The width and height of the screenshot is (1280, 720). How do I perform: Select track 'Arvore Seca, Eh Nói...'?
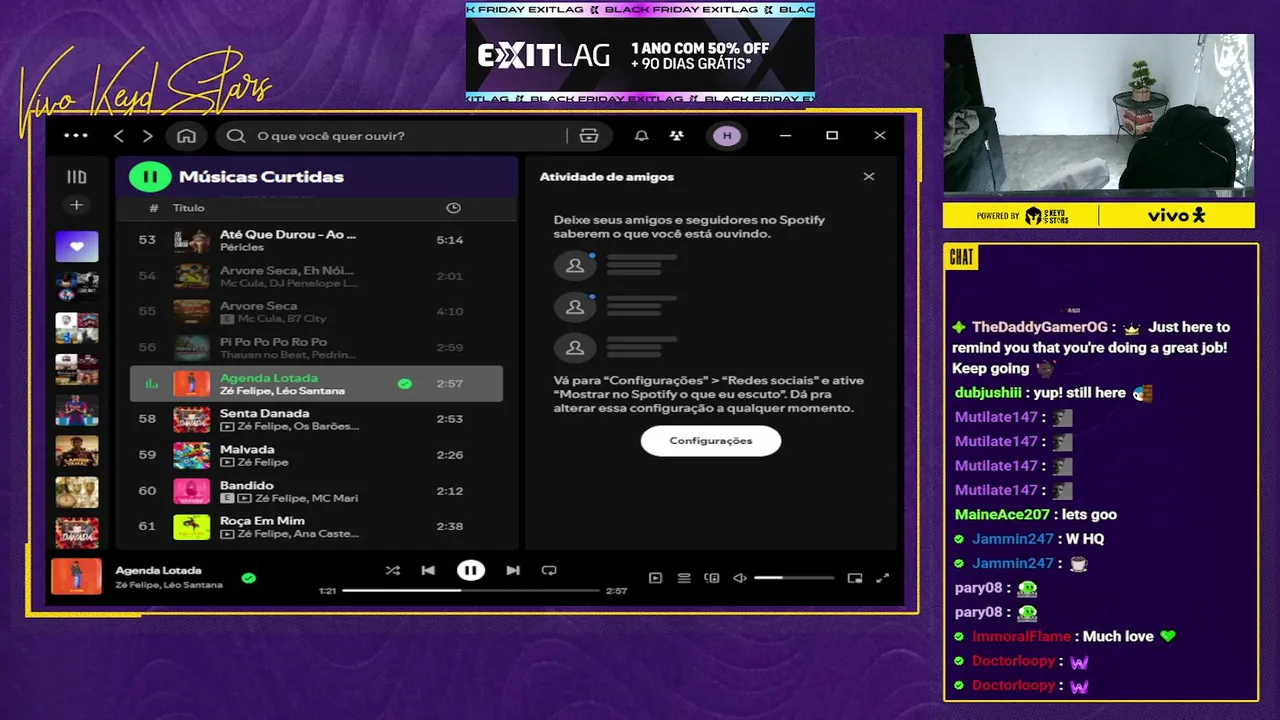coord(287,270)
